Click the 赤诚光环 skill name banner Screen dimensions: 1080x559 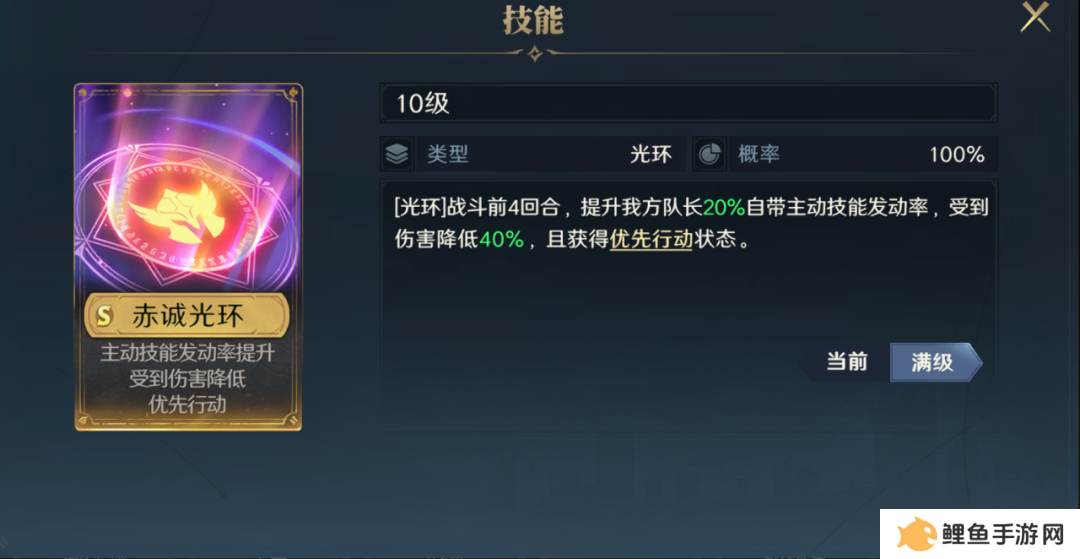pyautogui.click(x=187, y=315)
